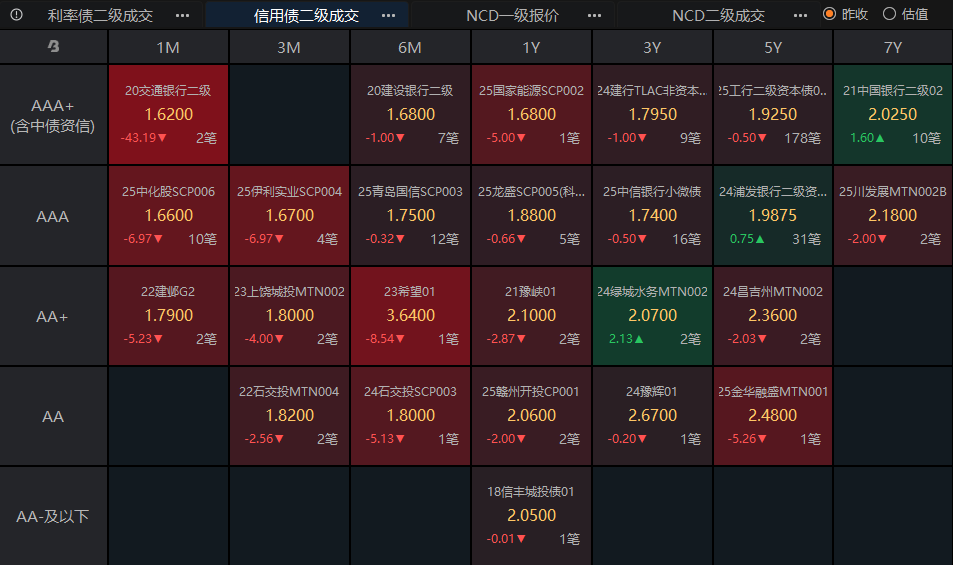Open 24石交投SCP003 bond cell
The width and height of the screenshot is (953, 565).
410,416
